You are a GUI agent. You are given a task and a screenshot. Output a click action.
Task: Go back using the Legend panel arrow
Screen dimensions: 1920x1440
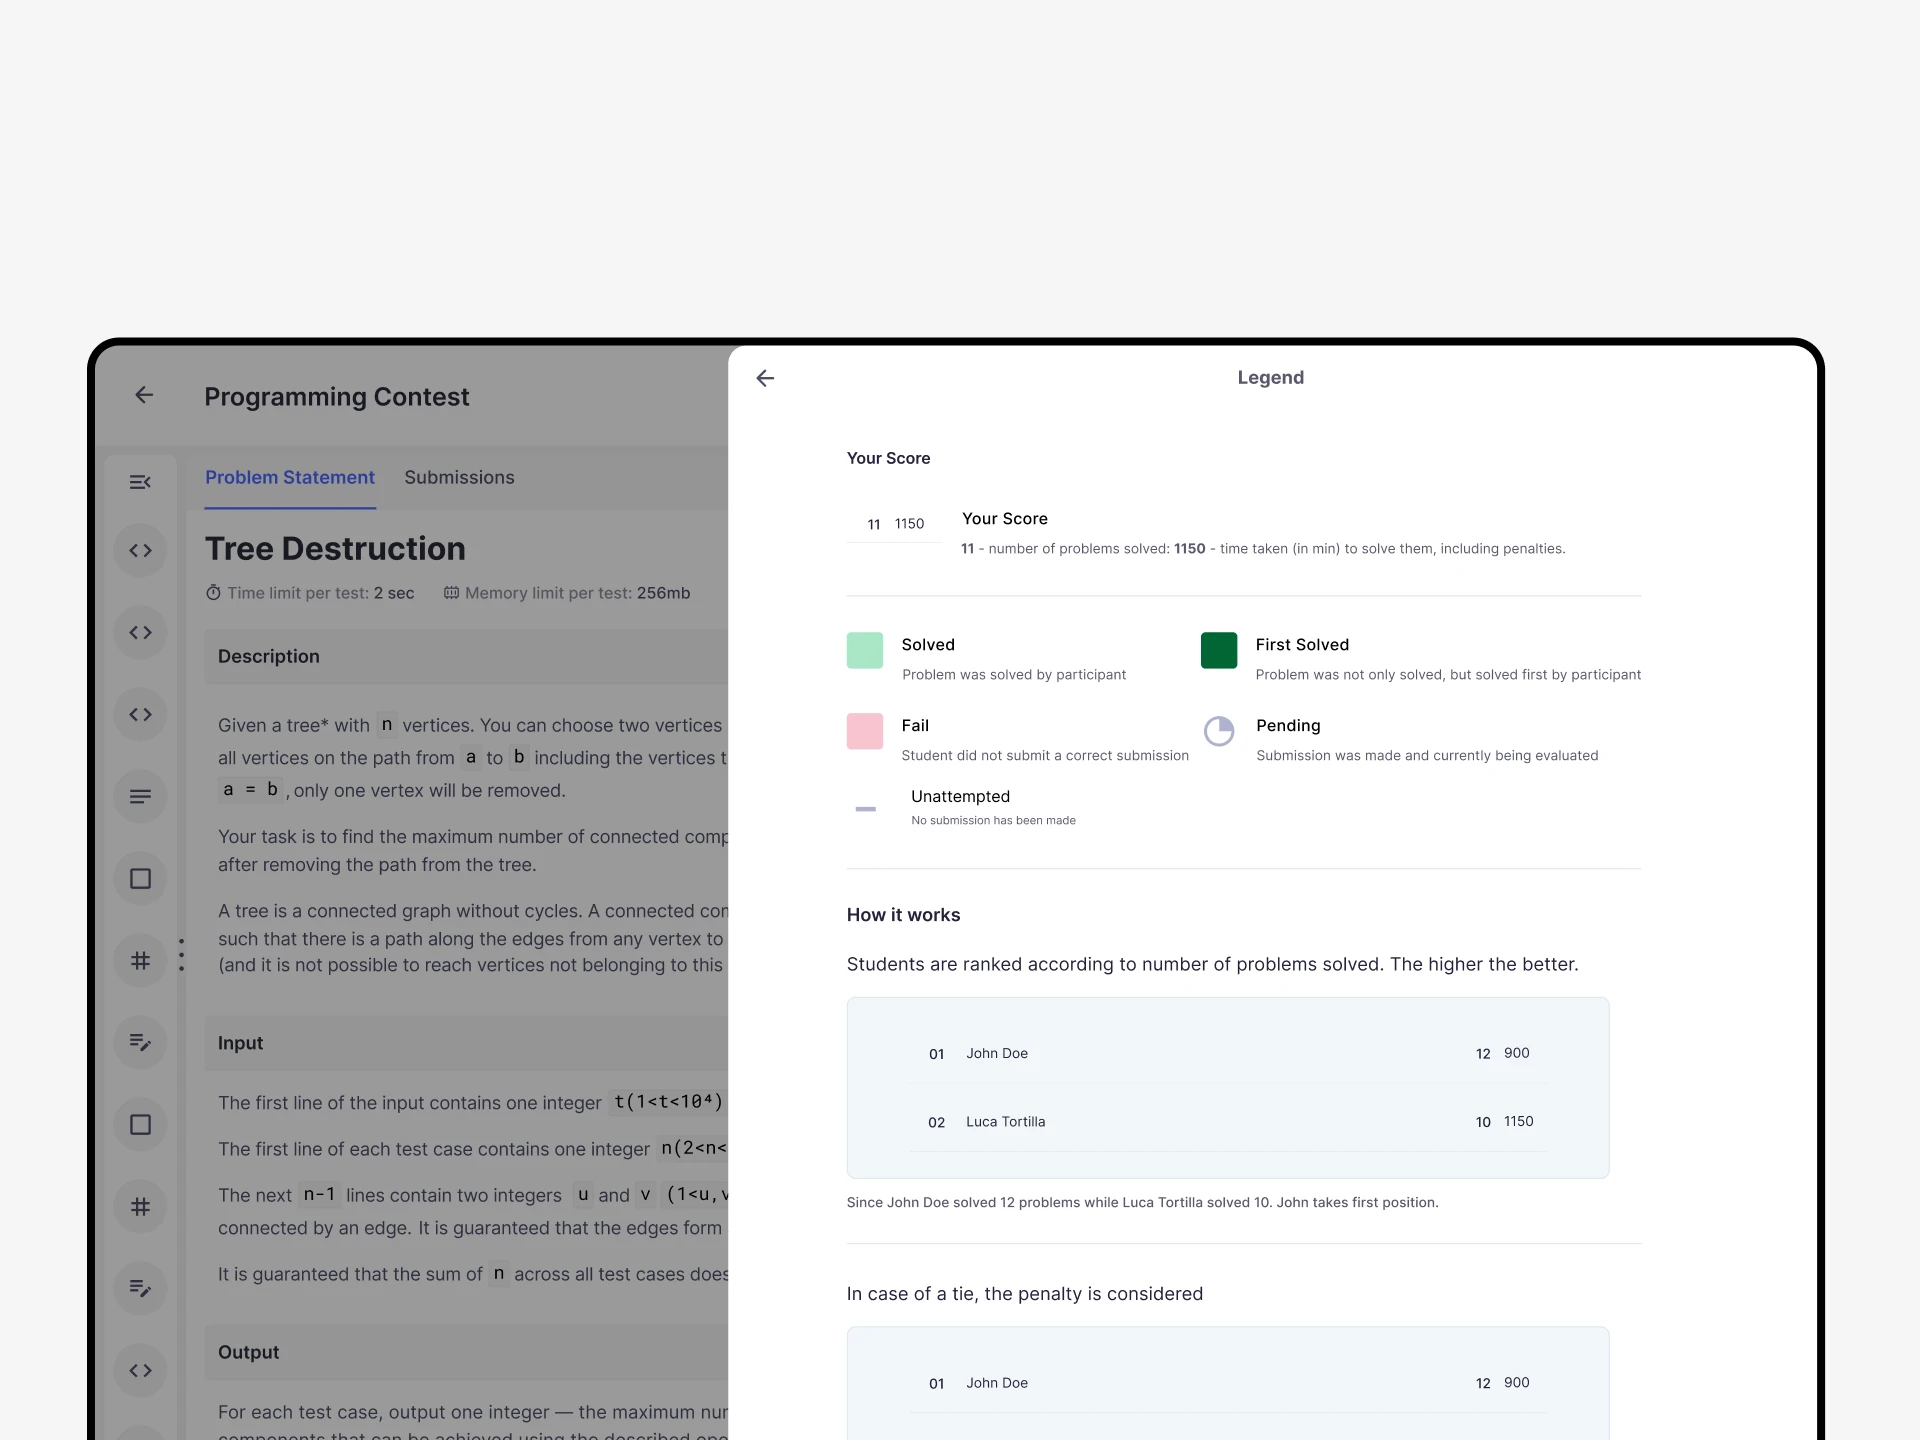tap(765, 378)
